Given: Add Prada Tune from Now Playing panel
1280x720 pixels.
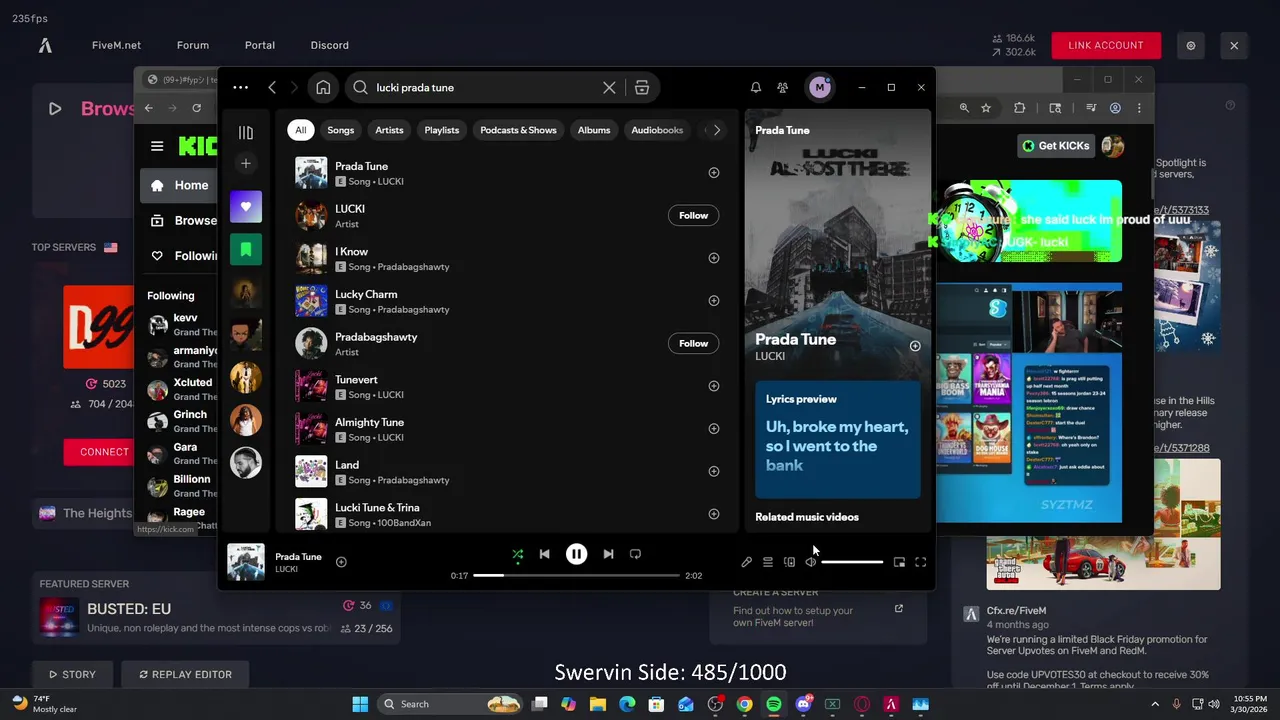Looking at the screenshot, I should pyautogui.click(x=915, y=346).
